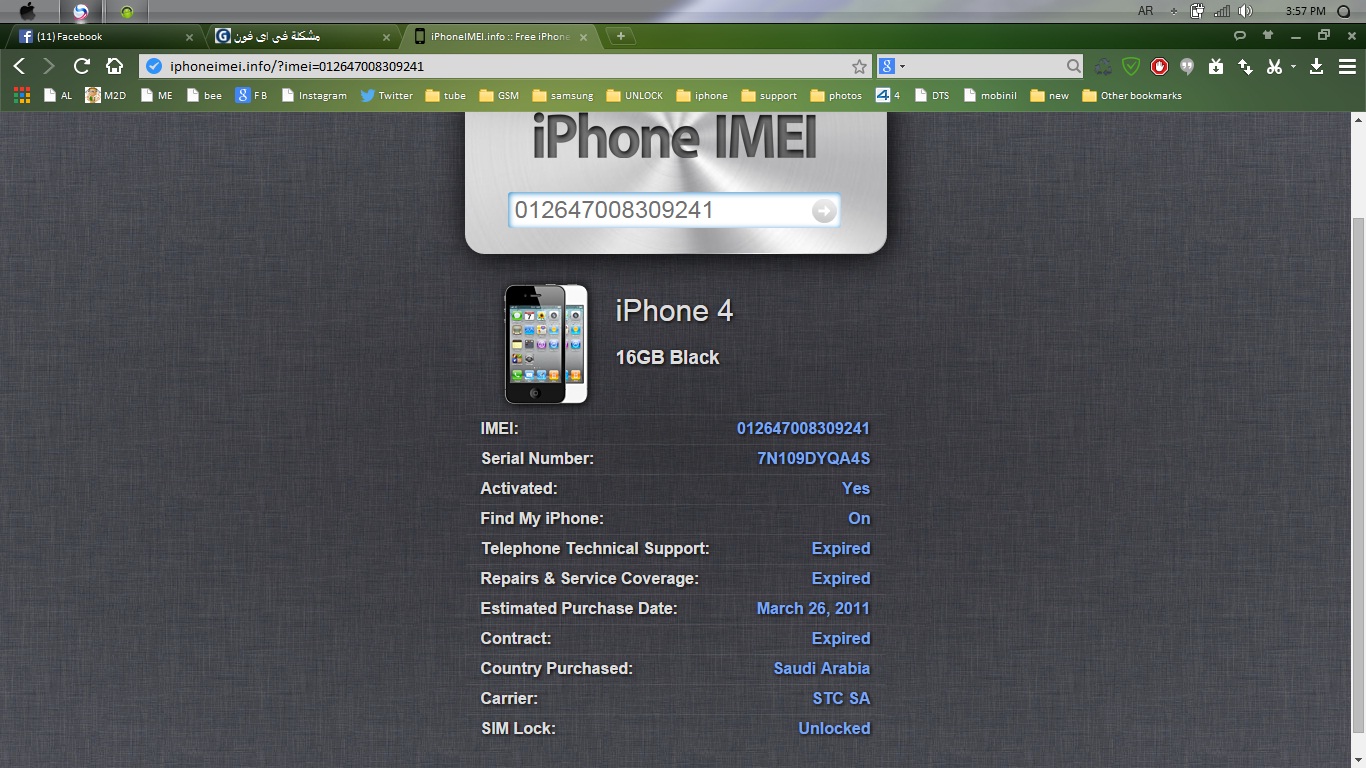Open the recycle extension icon
The height and width of the screenshot is (768, 1366).
(x=1103, y=66)
